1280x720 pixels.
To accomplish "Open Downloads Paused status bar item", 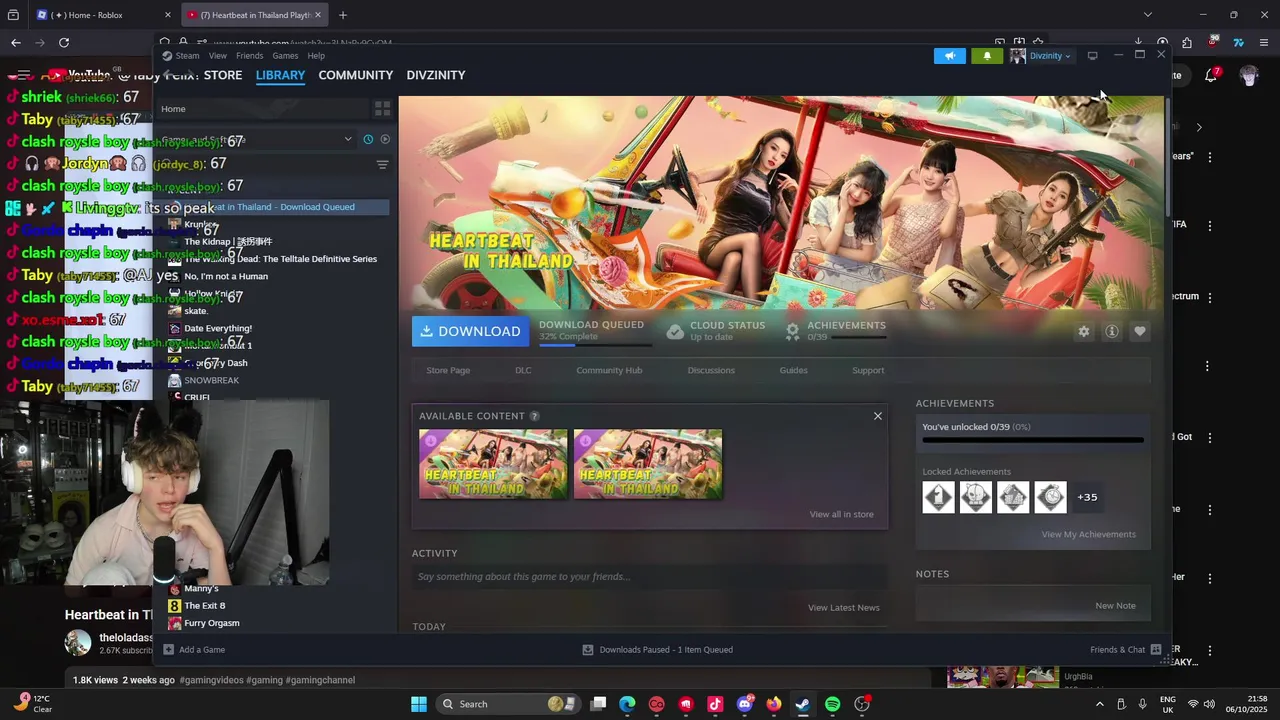I will 657,650.
